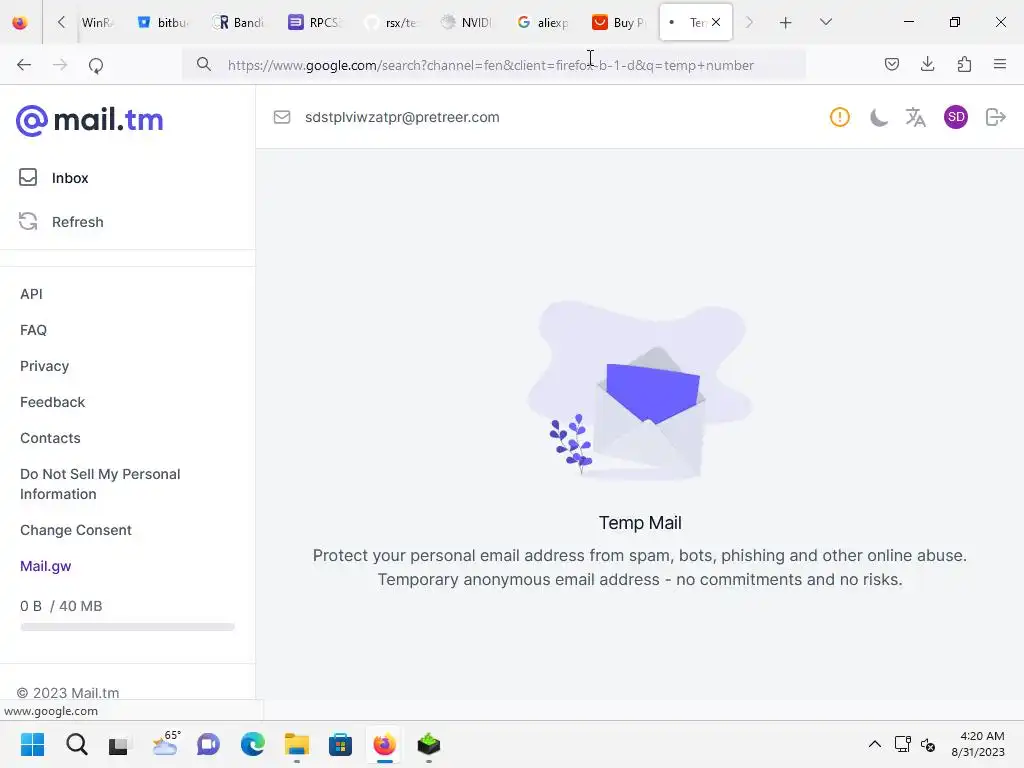Click the Temp Mail heading text
This screenshot has height=768, width=1024.
640,522
